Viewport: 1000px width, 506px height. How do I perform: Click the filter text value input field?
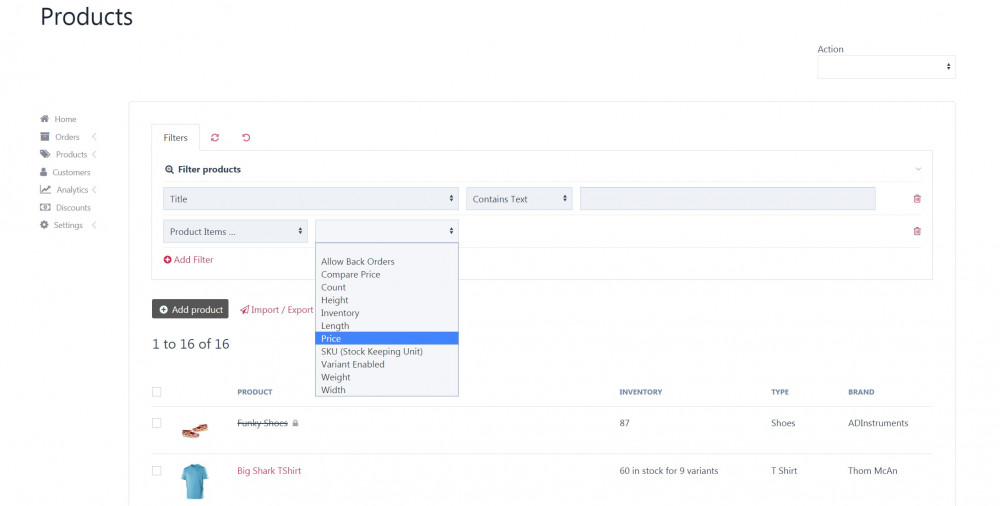click(727, 199)
